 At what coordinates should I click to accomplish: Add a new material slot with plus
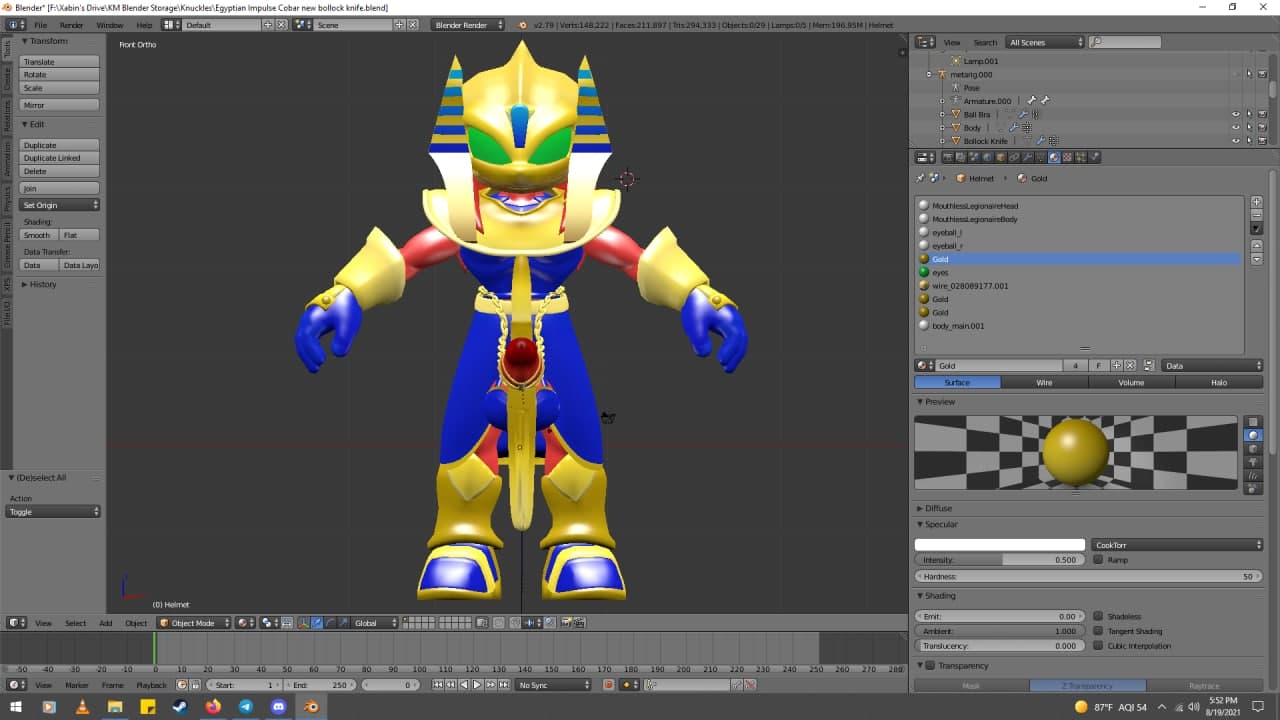pyautogui.click(x=1257, y=202)
